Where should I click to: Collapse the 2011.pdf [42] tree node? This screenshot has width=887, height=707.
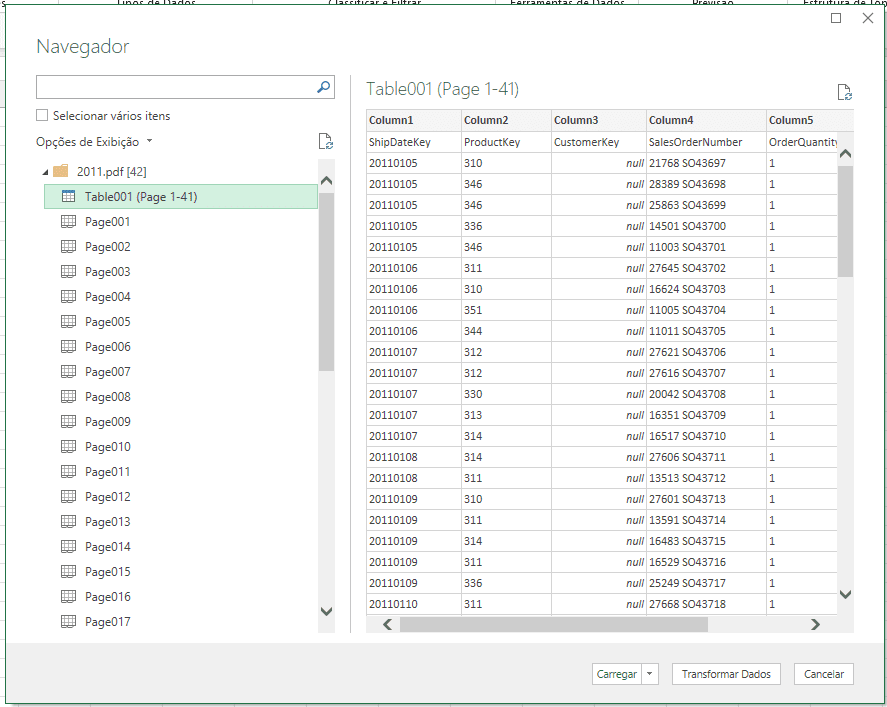[x=45, y=172]
